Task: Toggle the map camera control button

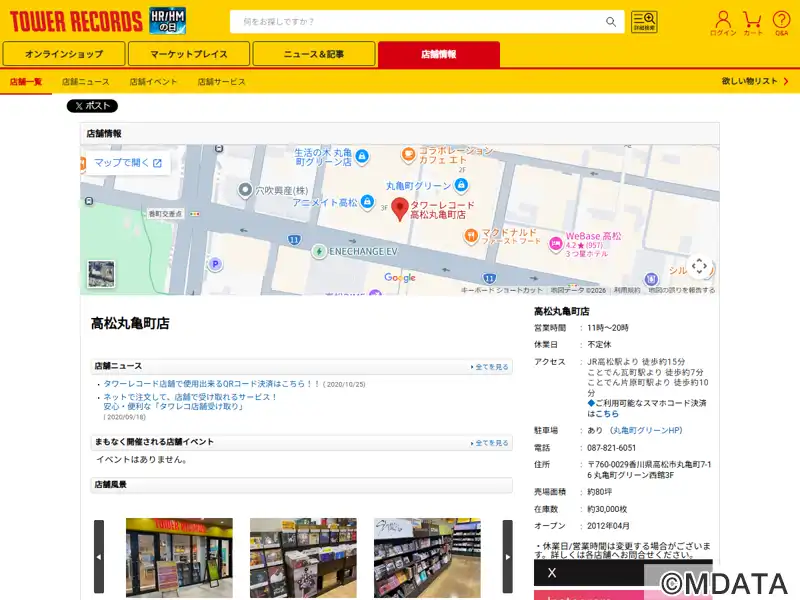Action: point(699,266)
